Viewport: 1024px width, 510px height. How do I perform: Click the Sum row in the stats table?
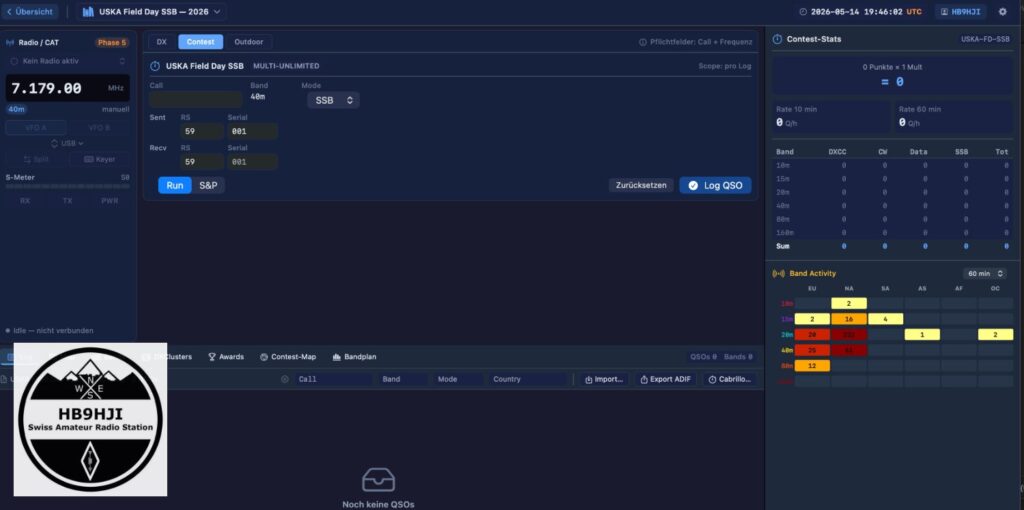point(892,246)
